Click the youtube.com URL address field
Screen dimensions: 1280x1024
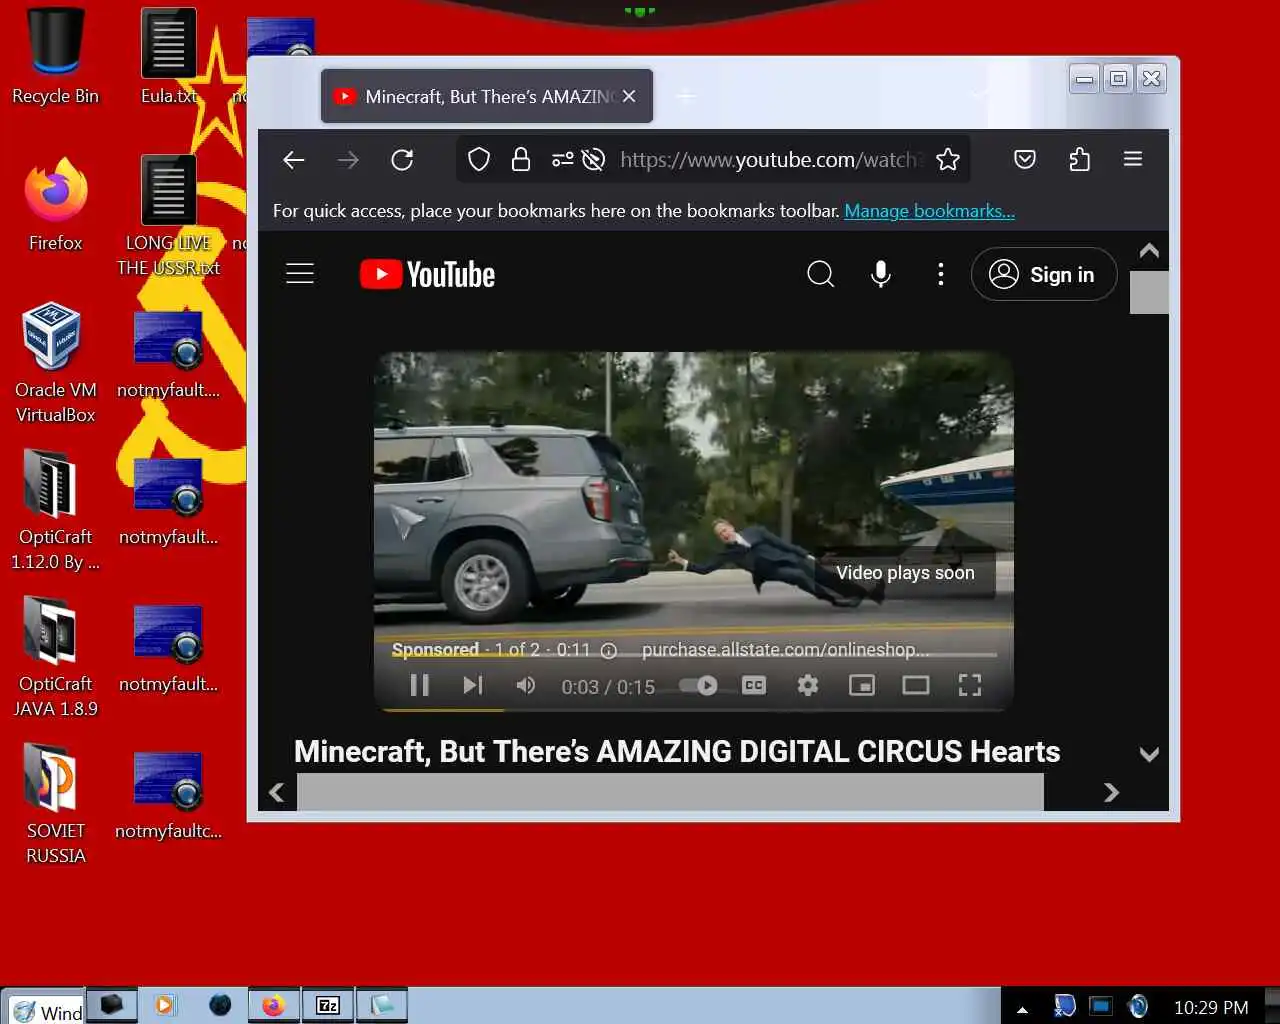tap(769, 160)
